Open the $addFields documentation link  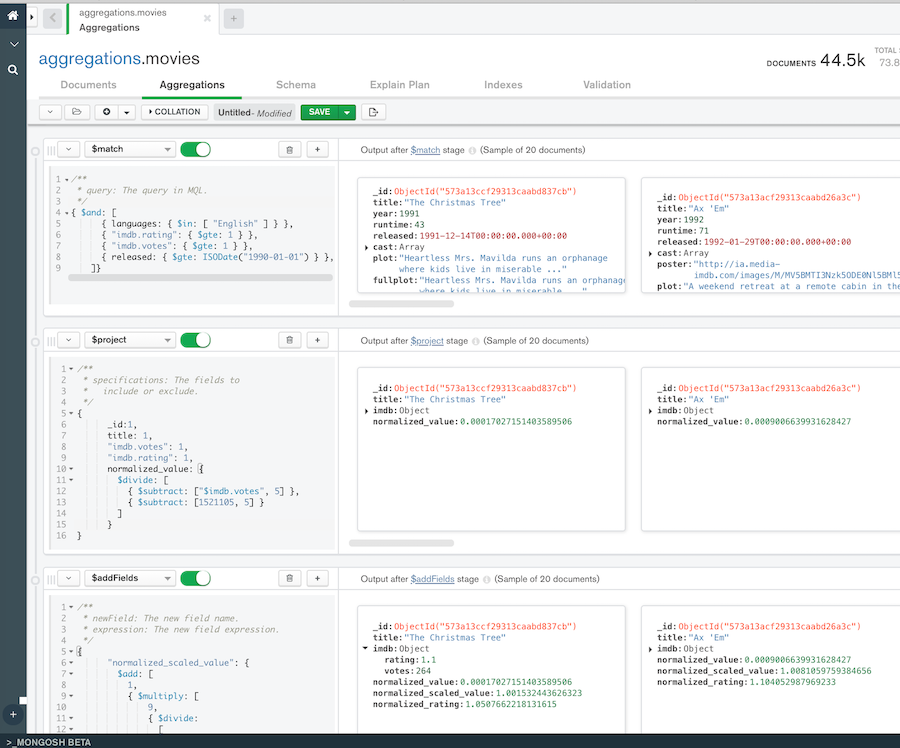[x=432, y=579]
